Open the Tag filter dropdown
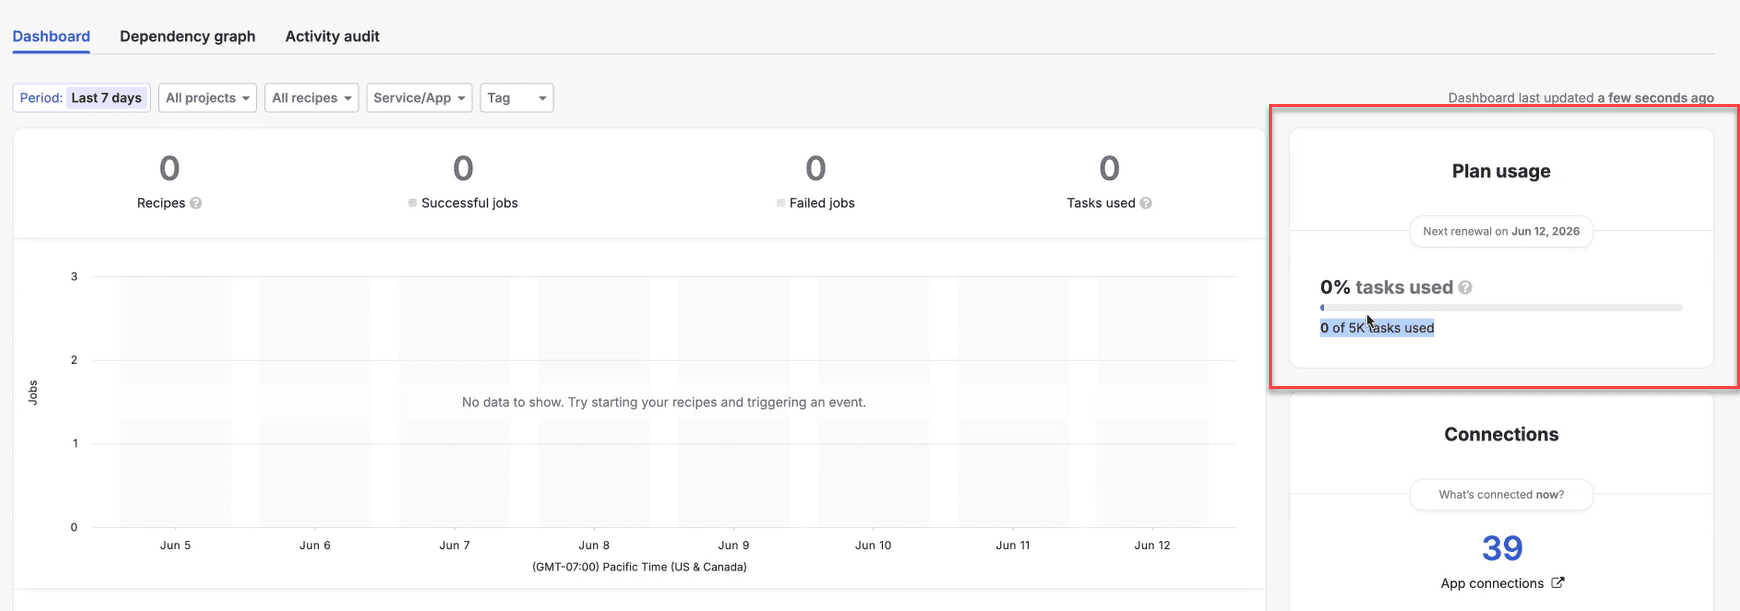The width and height of the screenshot is (1740, 611). (517, 98)
